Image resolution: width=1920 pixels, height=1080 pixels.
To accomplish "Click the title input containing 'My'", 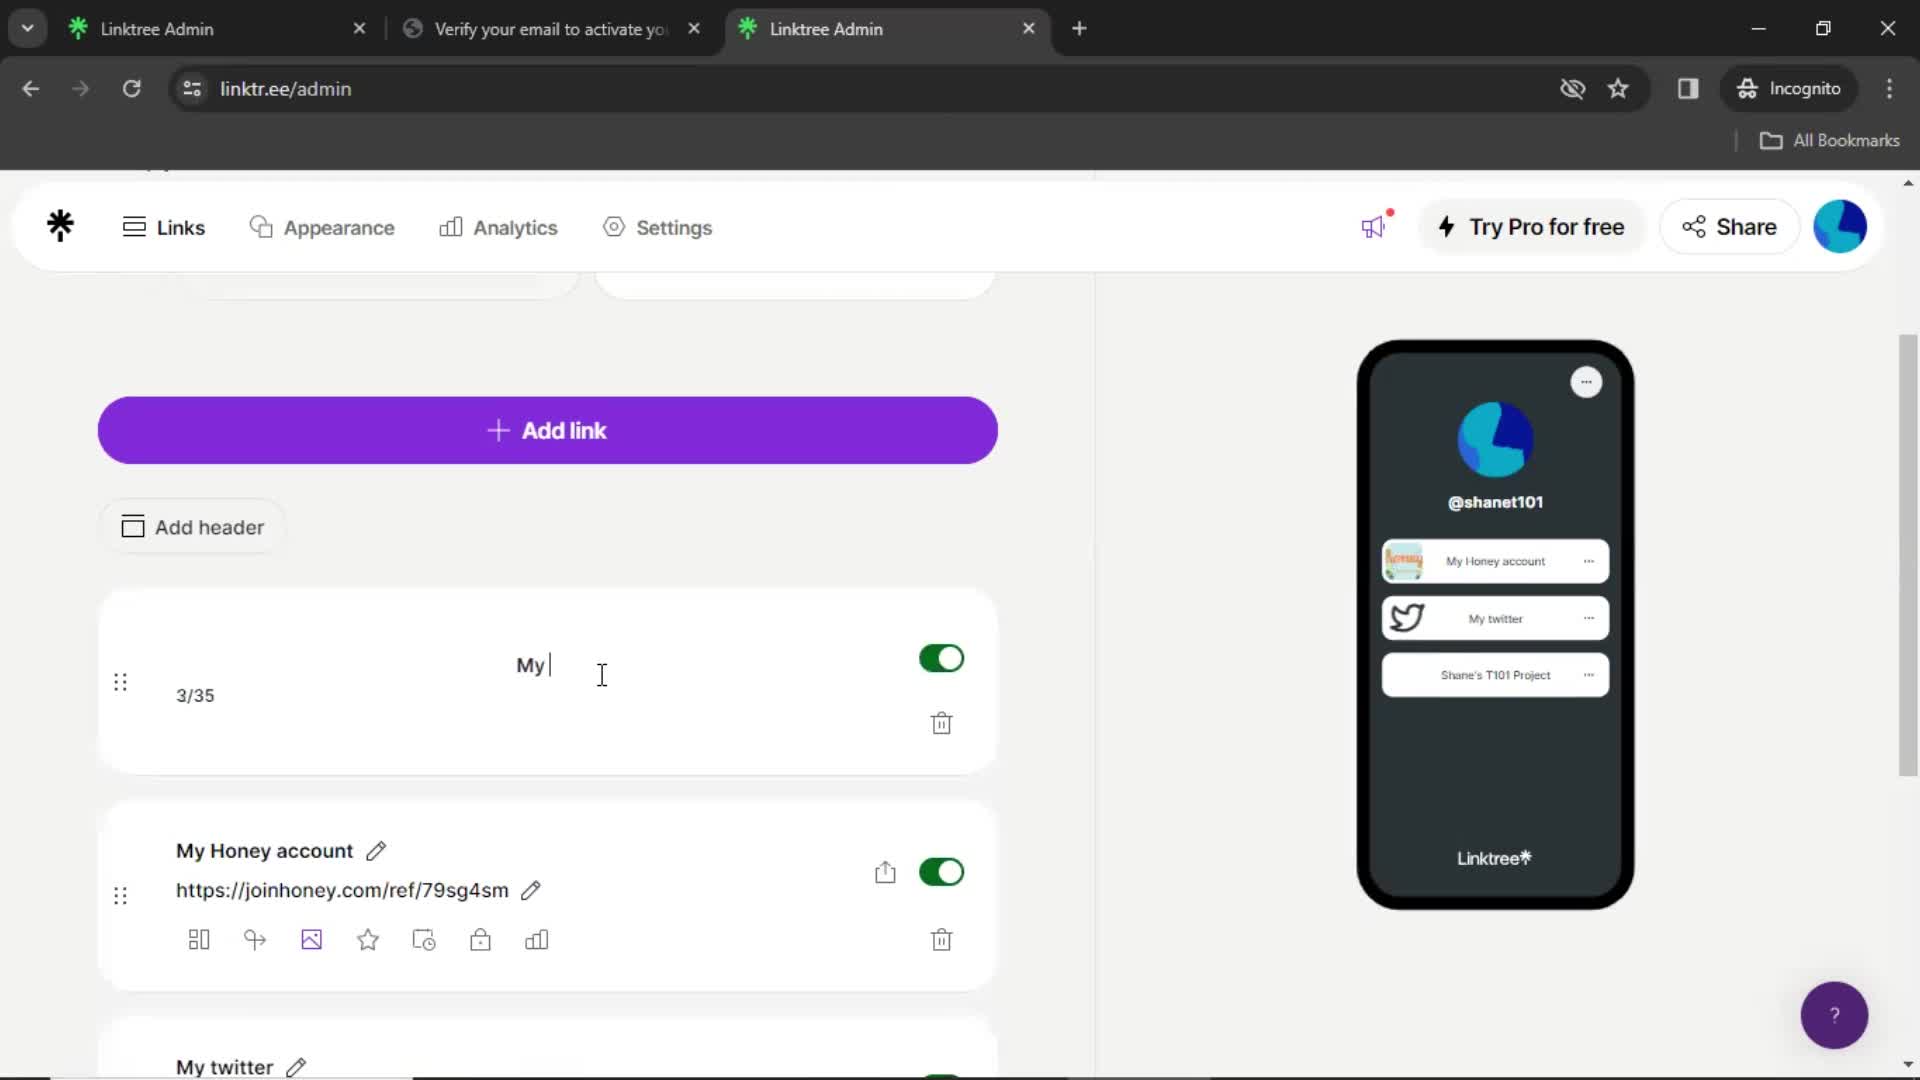I will coord(532,665).
